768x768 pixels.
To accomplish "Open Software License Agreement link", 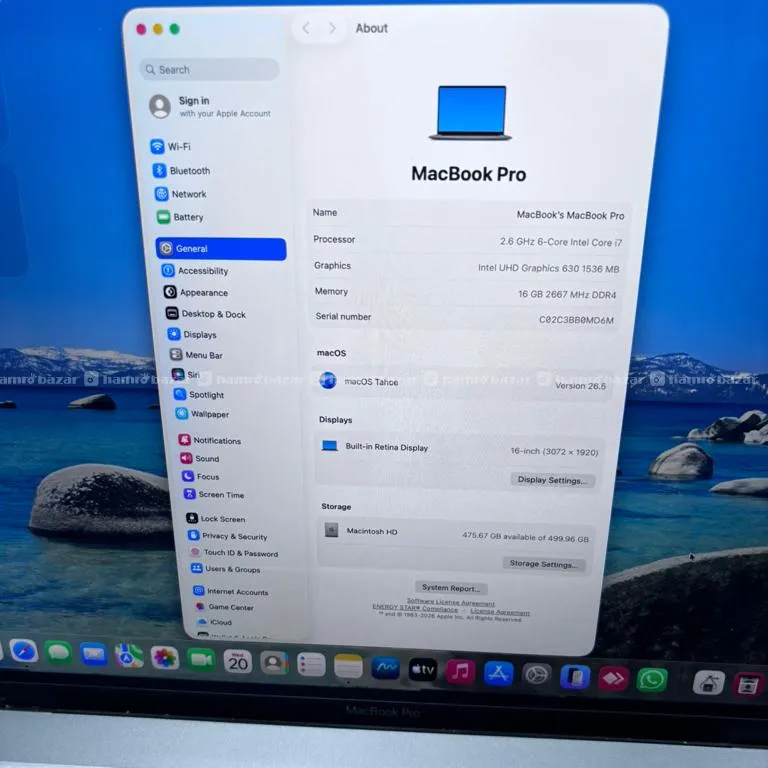I will point(451,602).
